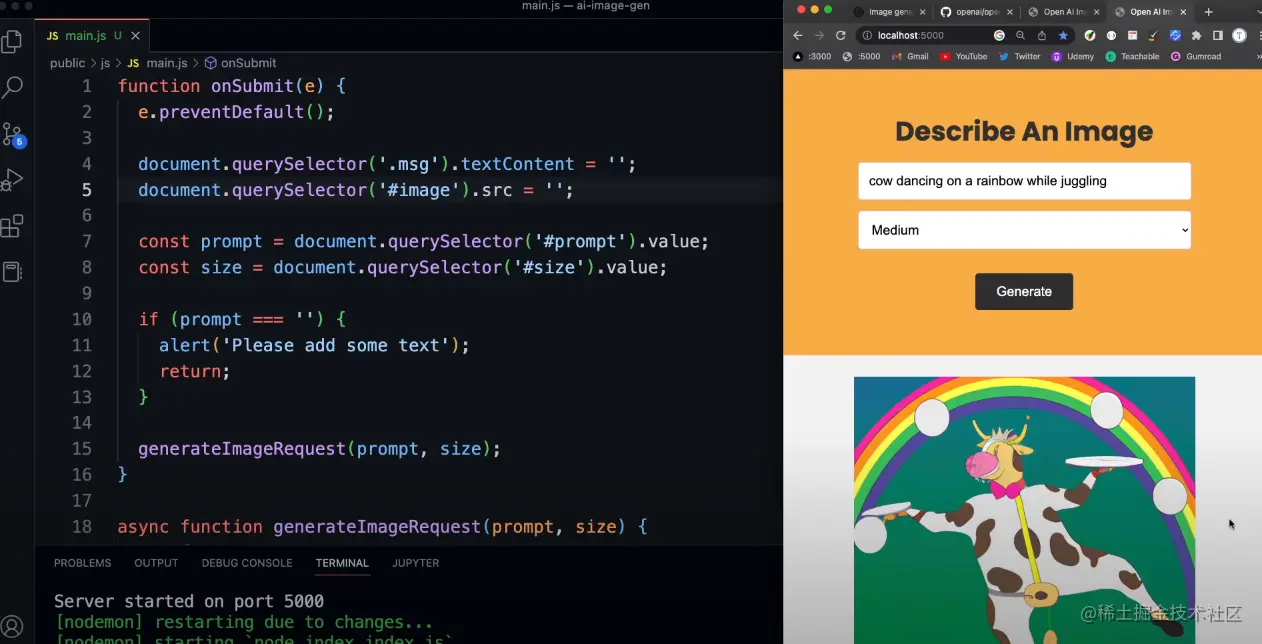Open Source Control with 5 pending changes

pyautogui.click(x=12, y=135)
